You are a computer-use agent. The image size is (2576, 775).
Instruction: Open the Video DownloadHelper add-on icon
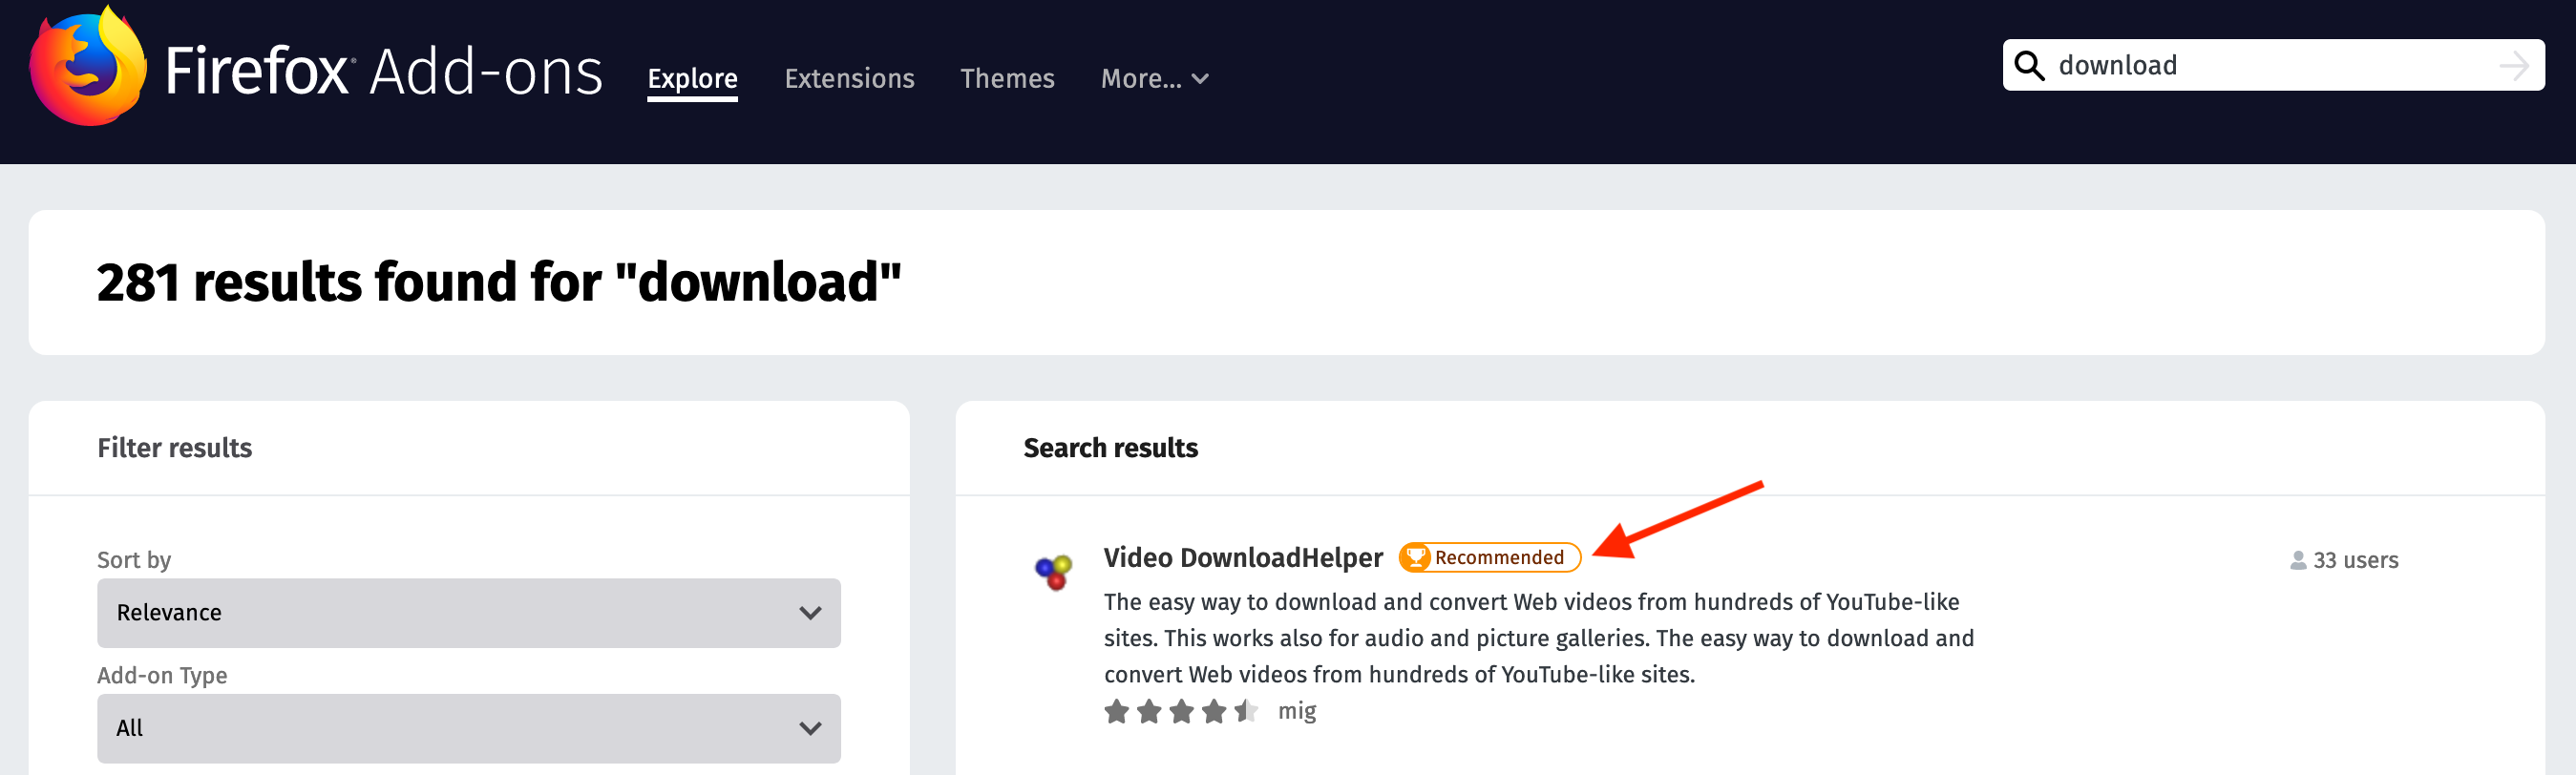(x=1053, y=572)
